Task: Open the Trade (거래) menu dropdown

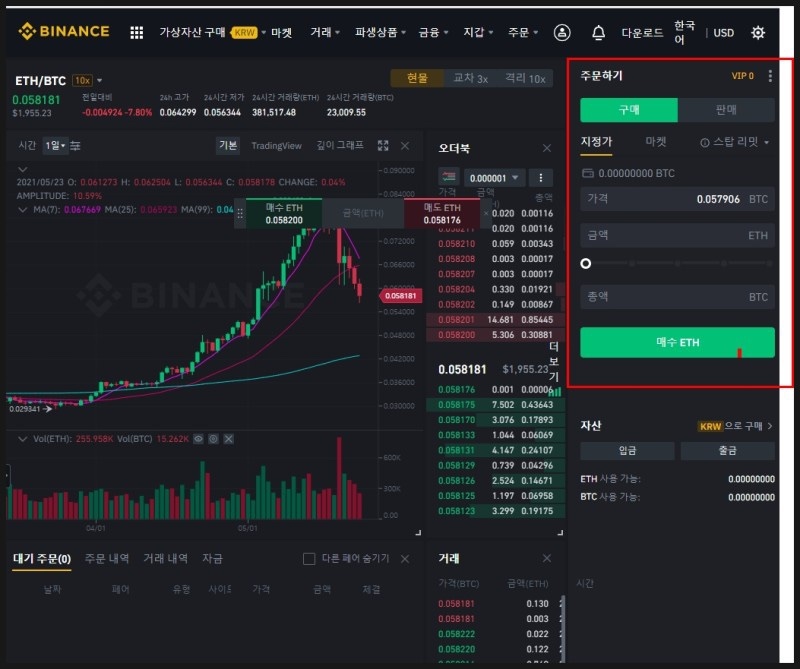Action: point(325,33)
